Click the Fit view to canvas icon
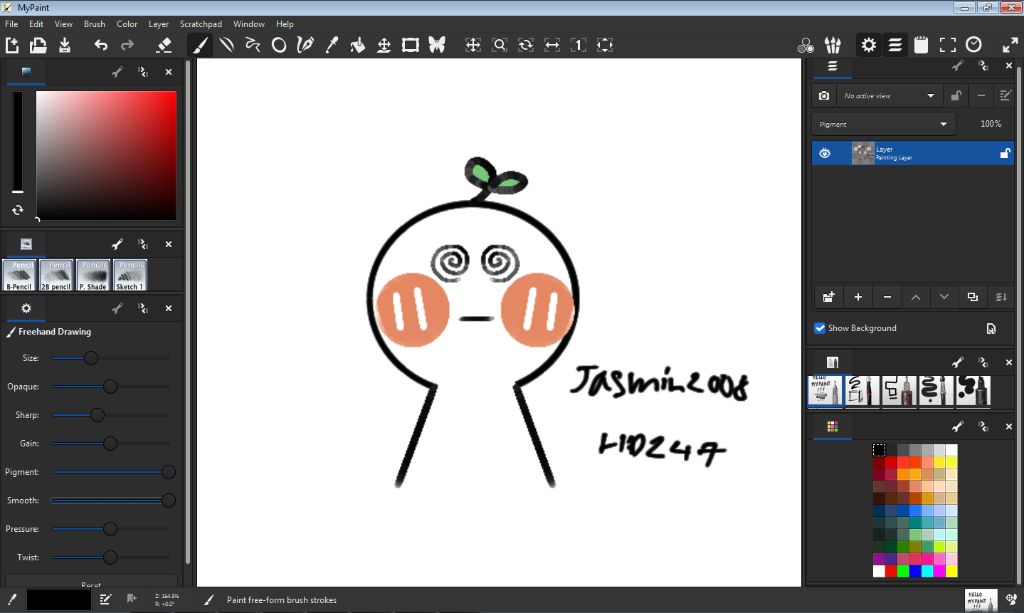This screenshot has width=1024, height=613. (605, 45)
